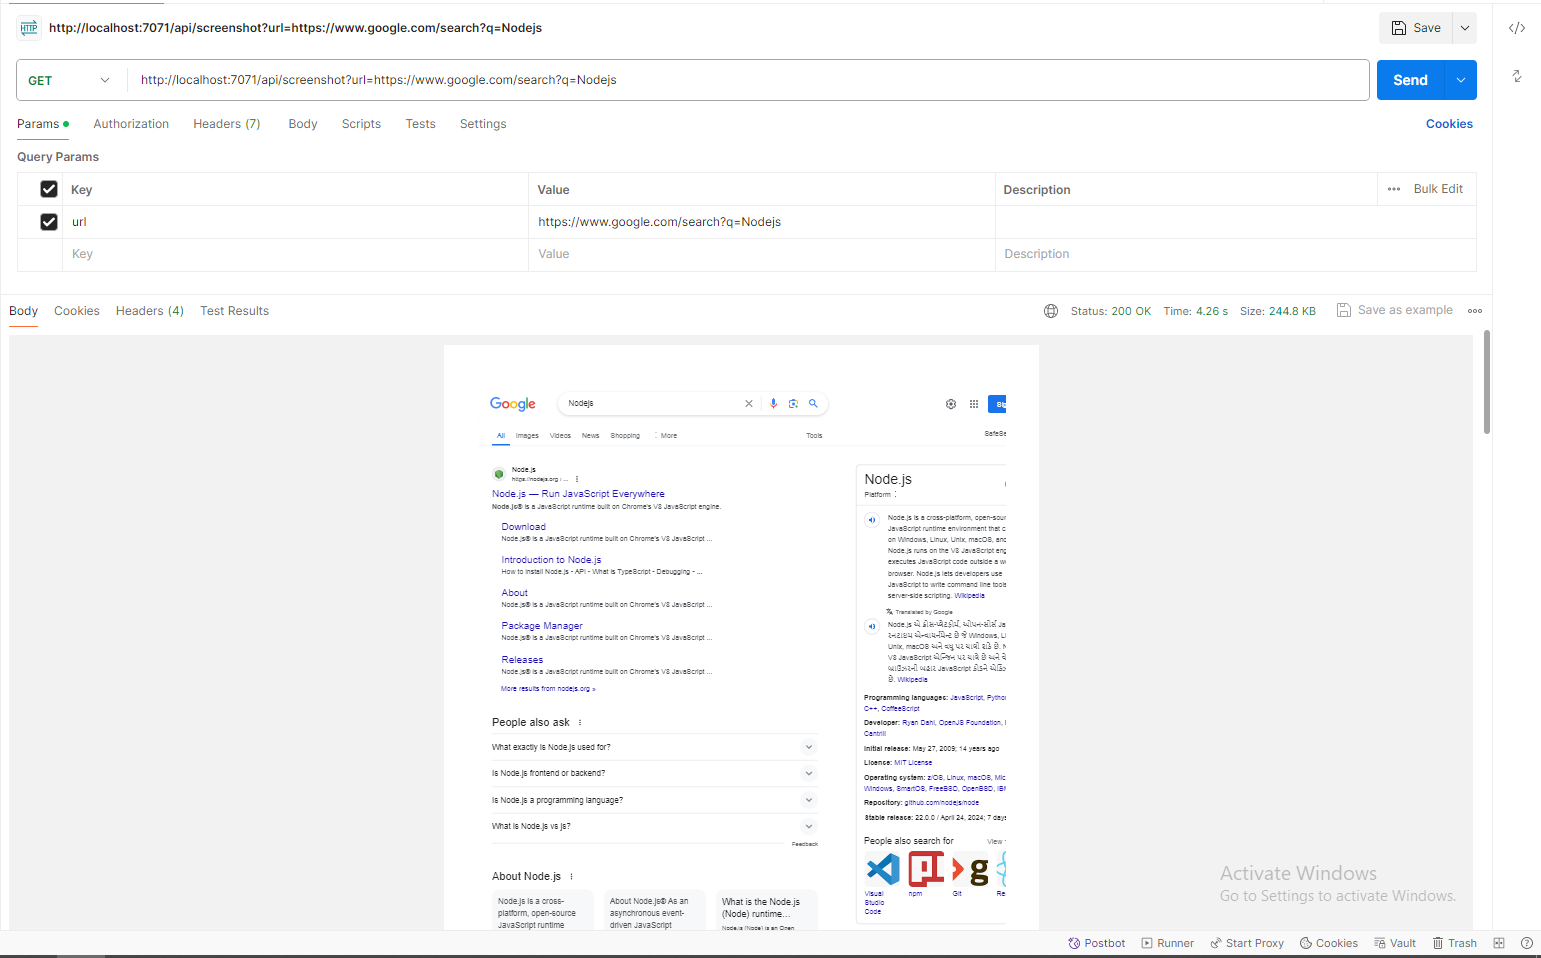
Task: Open the Trash view
Action: point(1453,942)
